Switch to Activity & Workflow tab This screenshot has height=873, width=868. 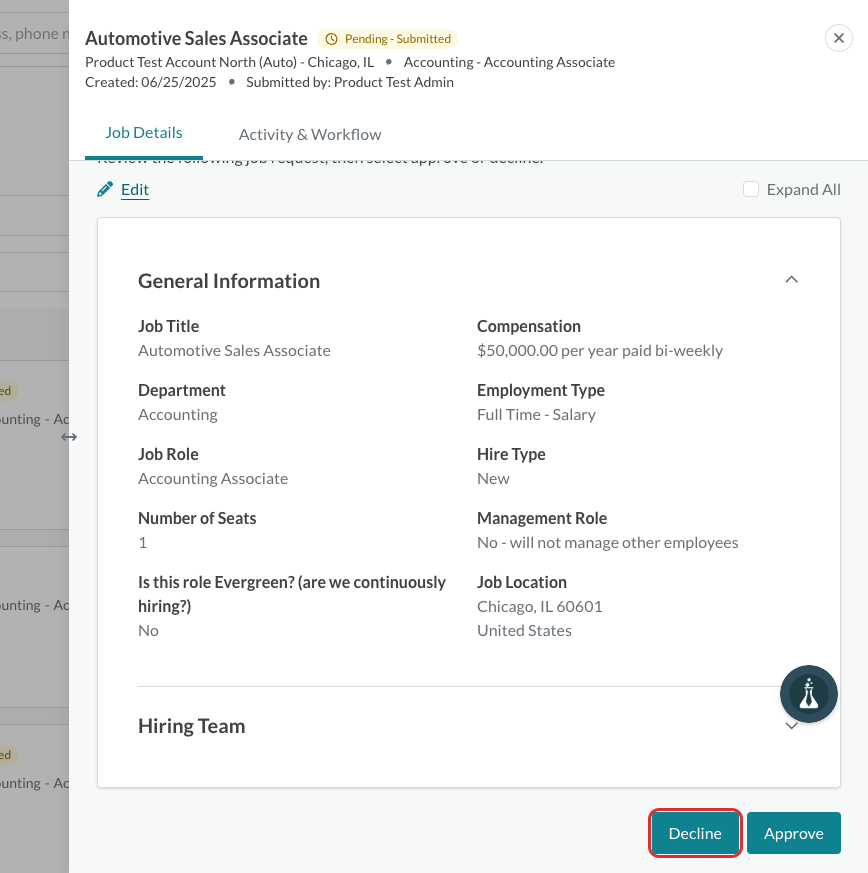click(x=310, y=134)
